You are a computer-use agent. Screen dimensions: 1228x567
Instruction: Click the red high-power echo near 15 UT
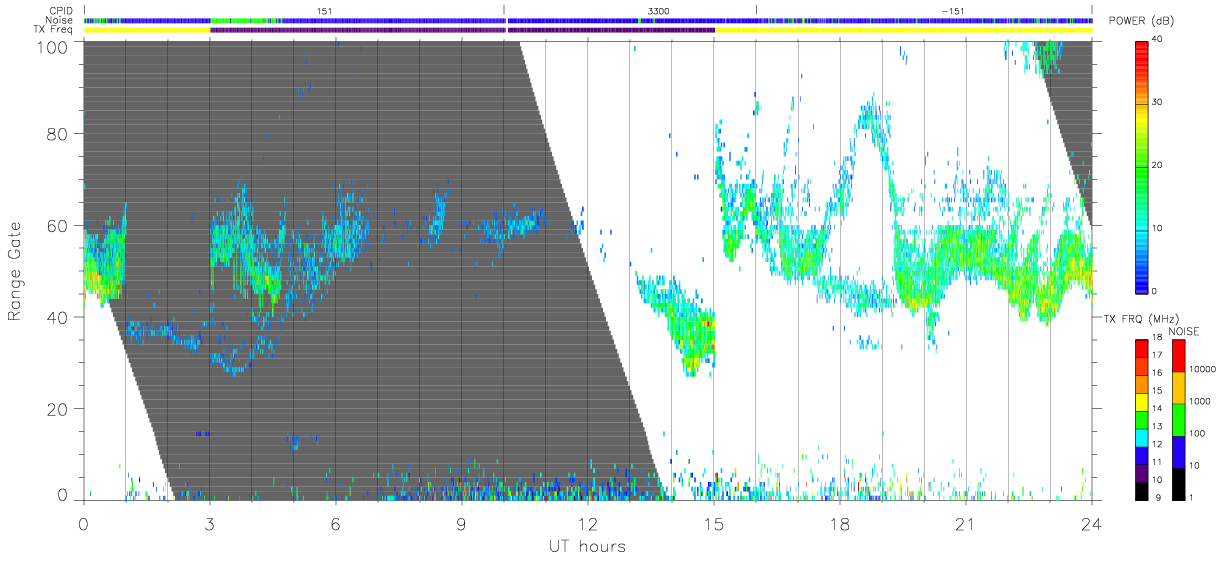pyautogui.click(x=709, y=323)
